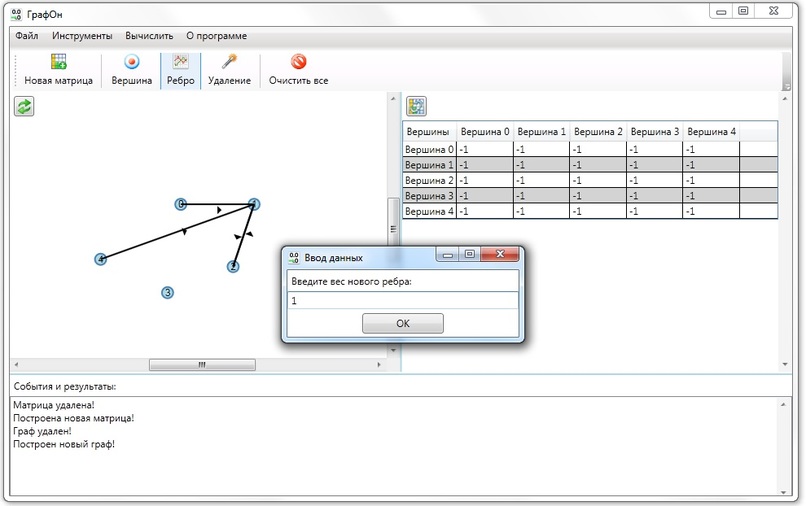This screenshot has height=506, width=806.
Task: Select the Вершина 0 row header
Action: 429,149
